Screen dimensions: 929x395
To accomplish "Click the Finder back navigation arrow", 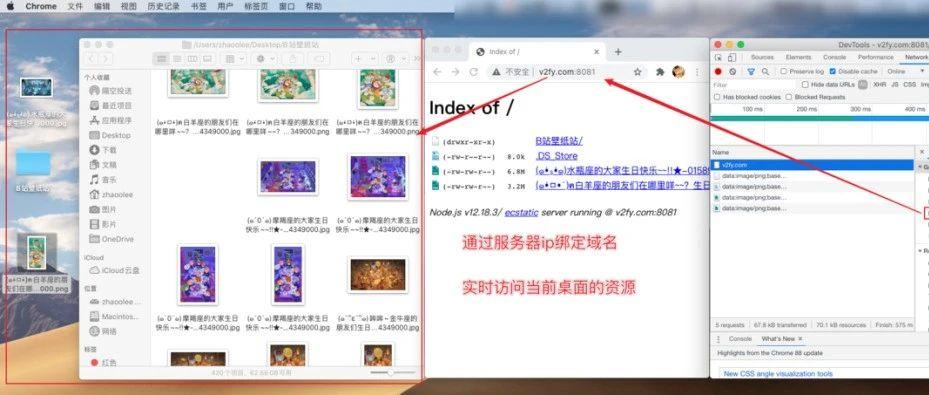I will pyautogui.click(x=91, y=59).
